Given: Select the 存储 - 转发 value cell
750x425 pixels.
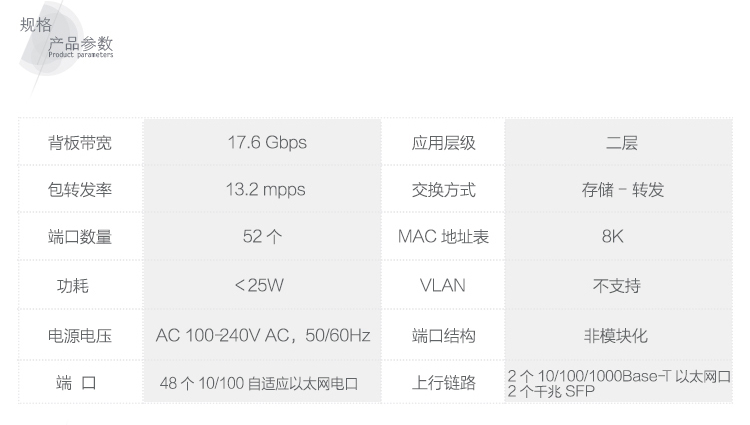Looking at the screenshot, I should click(x=621, y=190).
